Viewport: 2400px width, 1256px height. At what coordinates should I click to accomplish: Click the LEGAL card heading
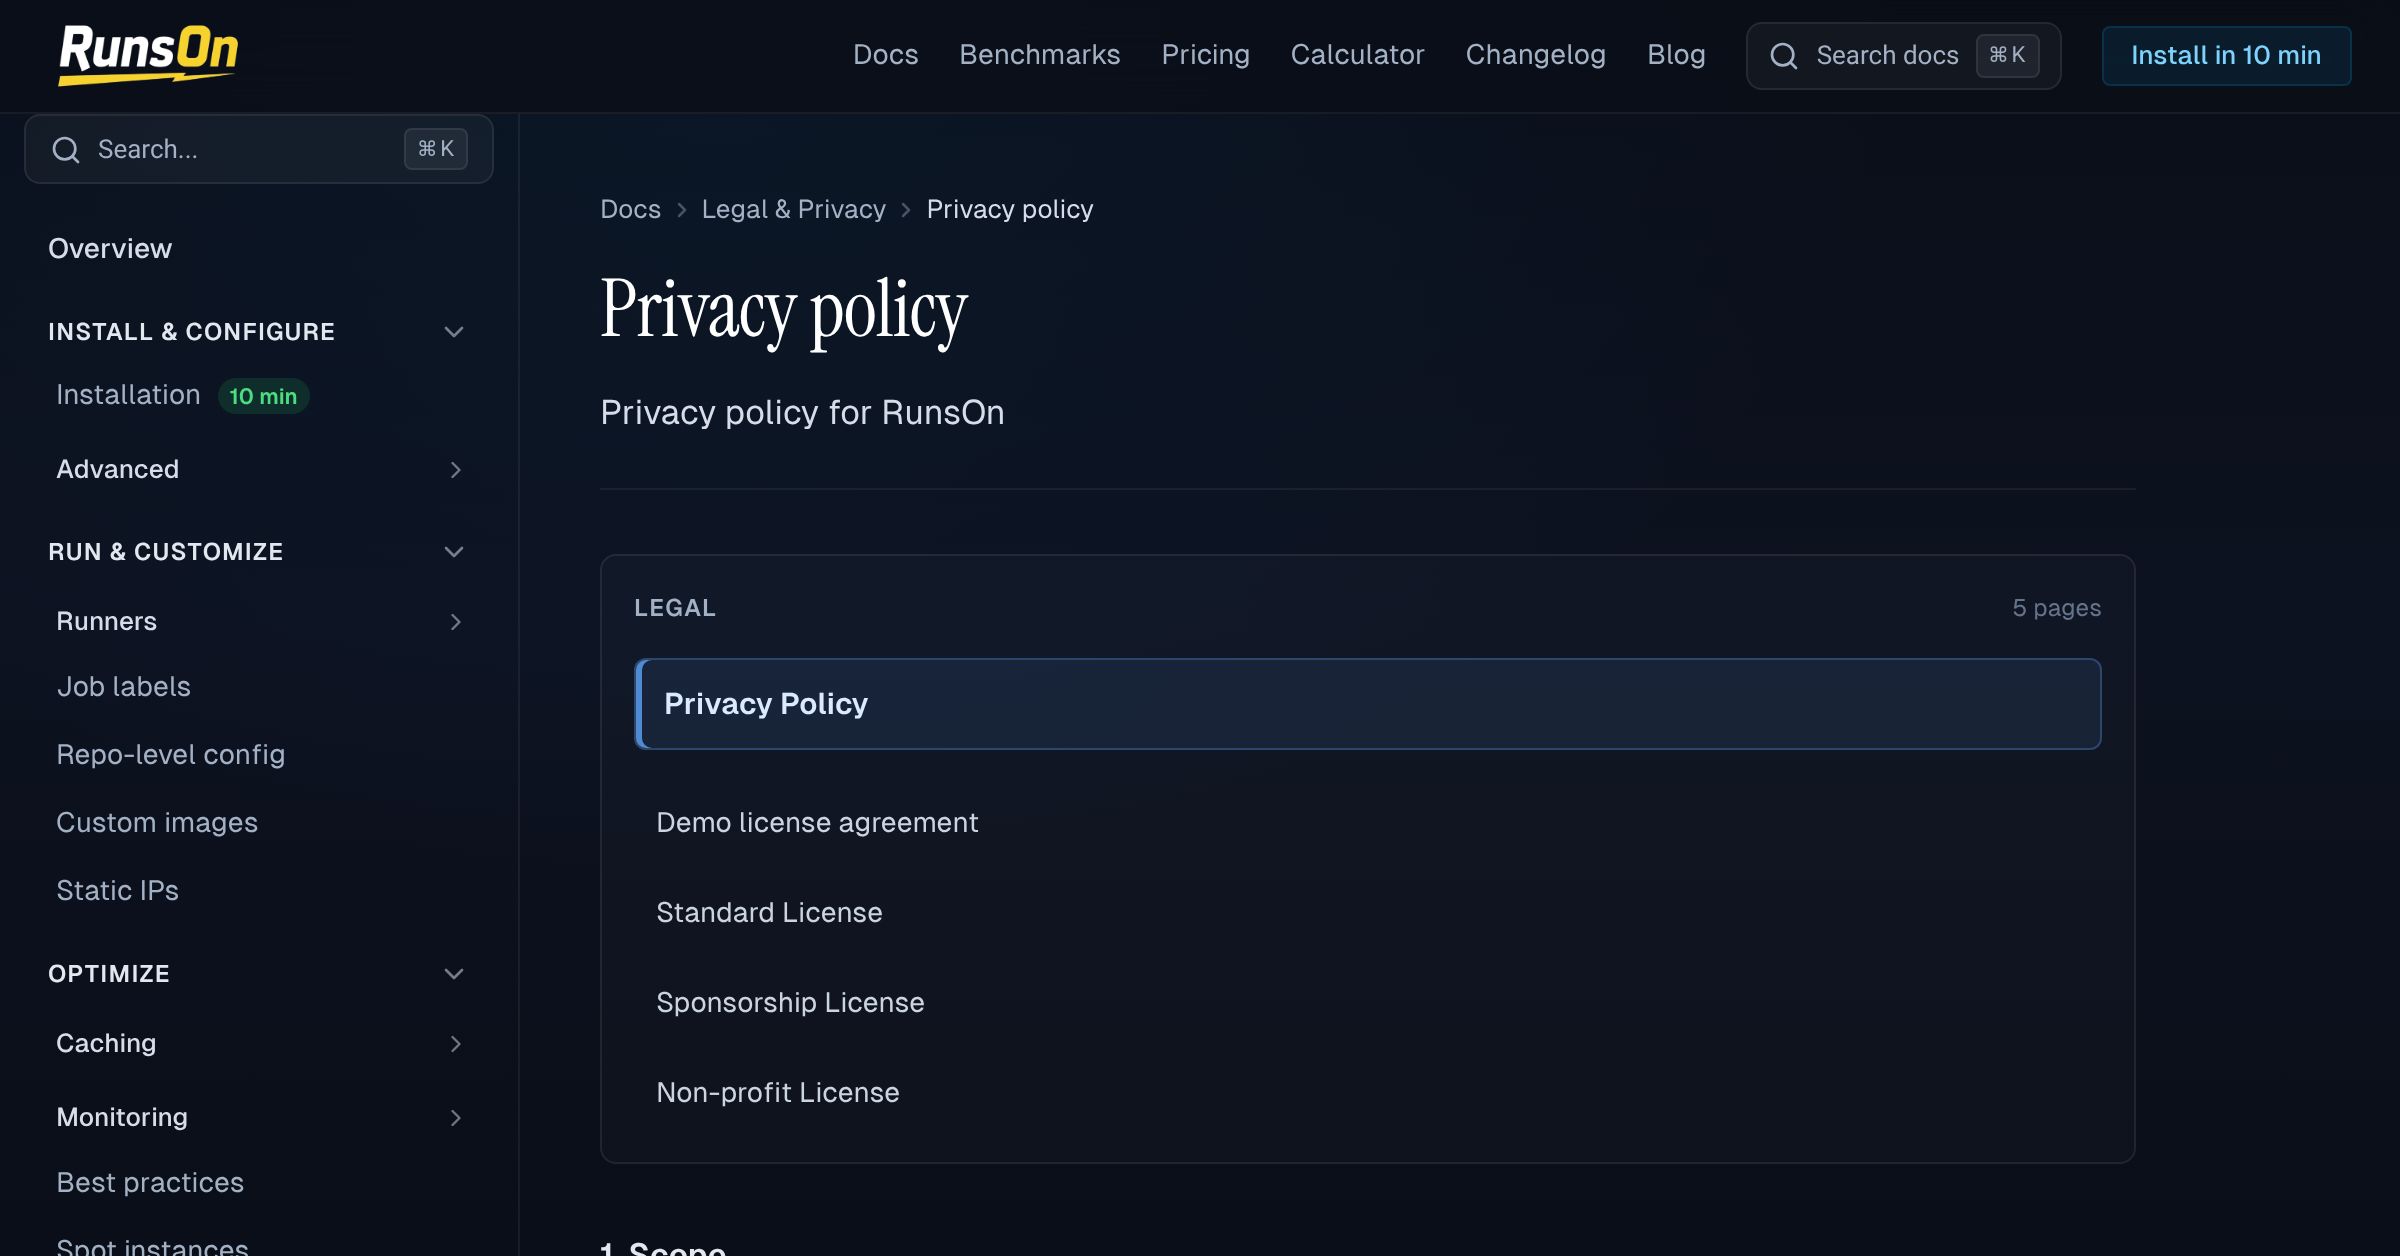tap(675, 608)
